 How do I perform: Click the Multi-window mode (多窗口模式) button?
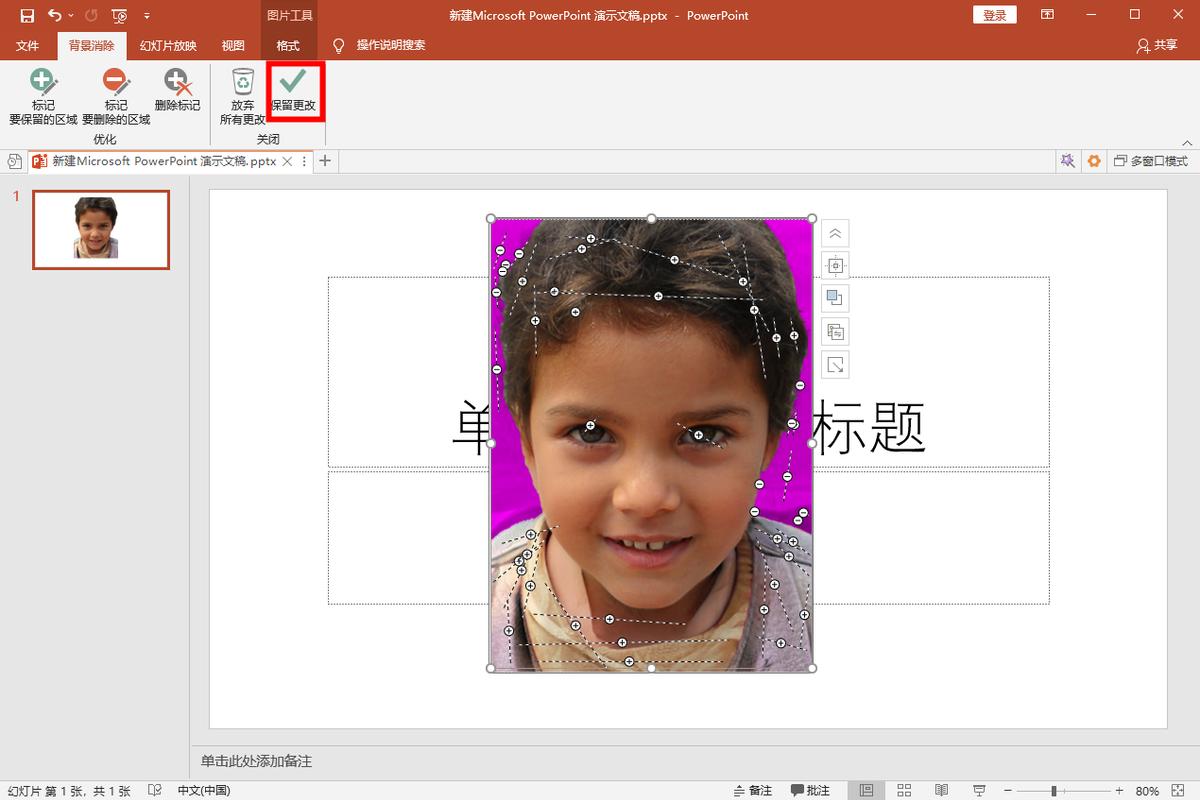click(x=1151, y=161)
